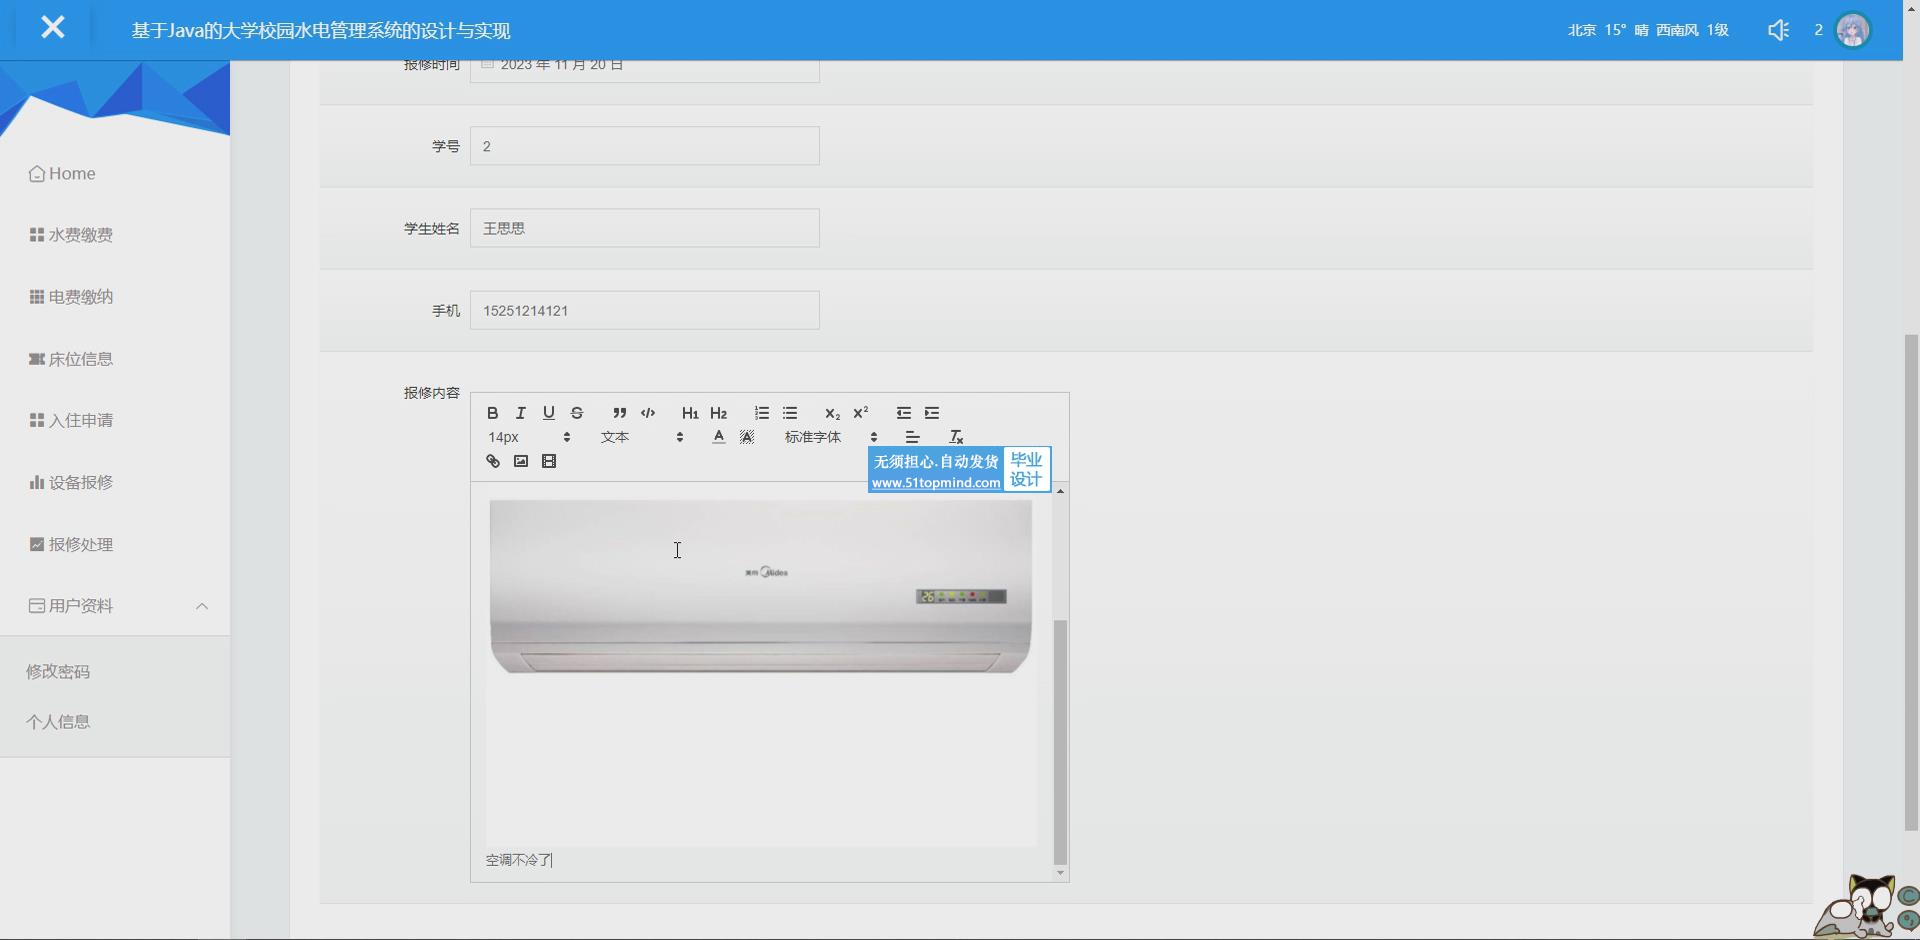Screen dimensions: 1920x940
Task: Create a bulleted list
Action: 790,413
